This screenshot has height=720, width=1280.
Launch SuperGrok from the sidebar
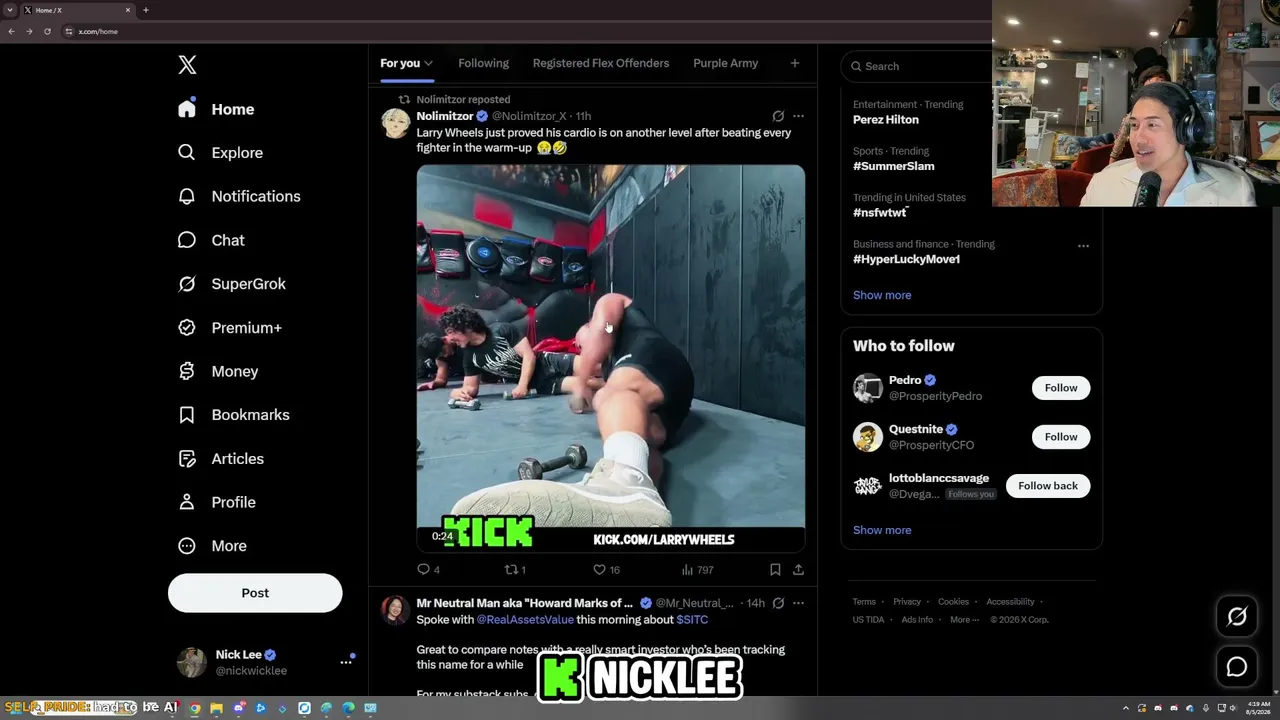pyautogui.click(x=232, y=284)
